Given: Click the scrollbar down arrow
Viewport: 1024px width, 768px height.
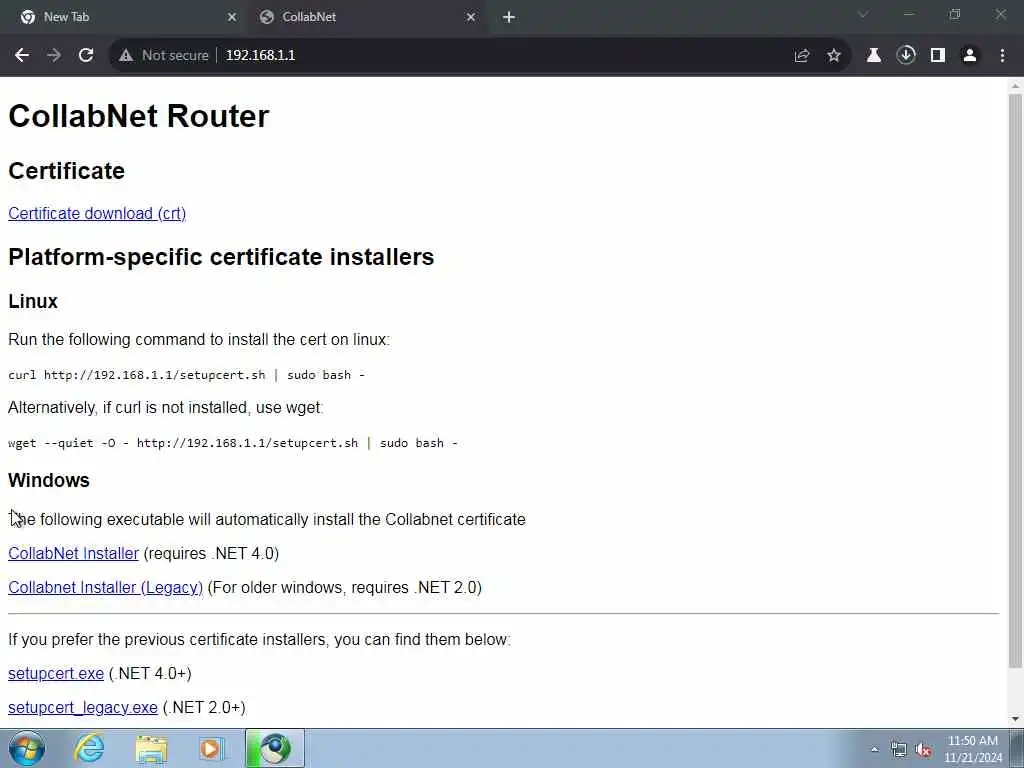Looking at the screenshot, I should click(1015, 719).
